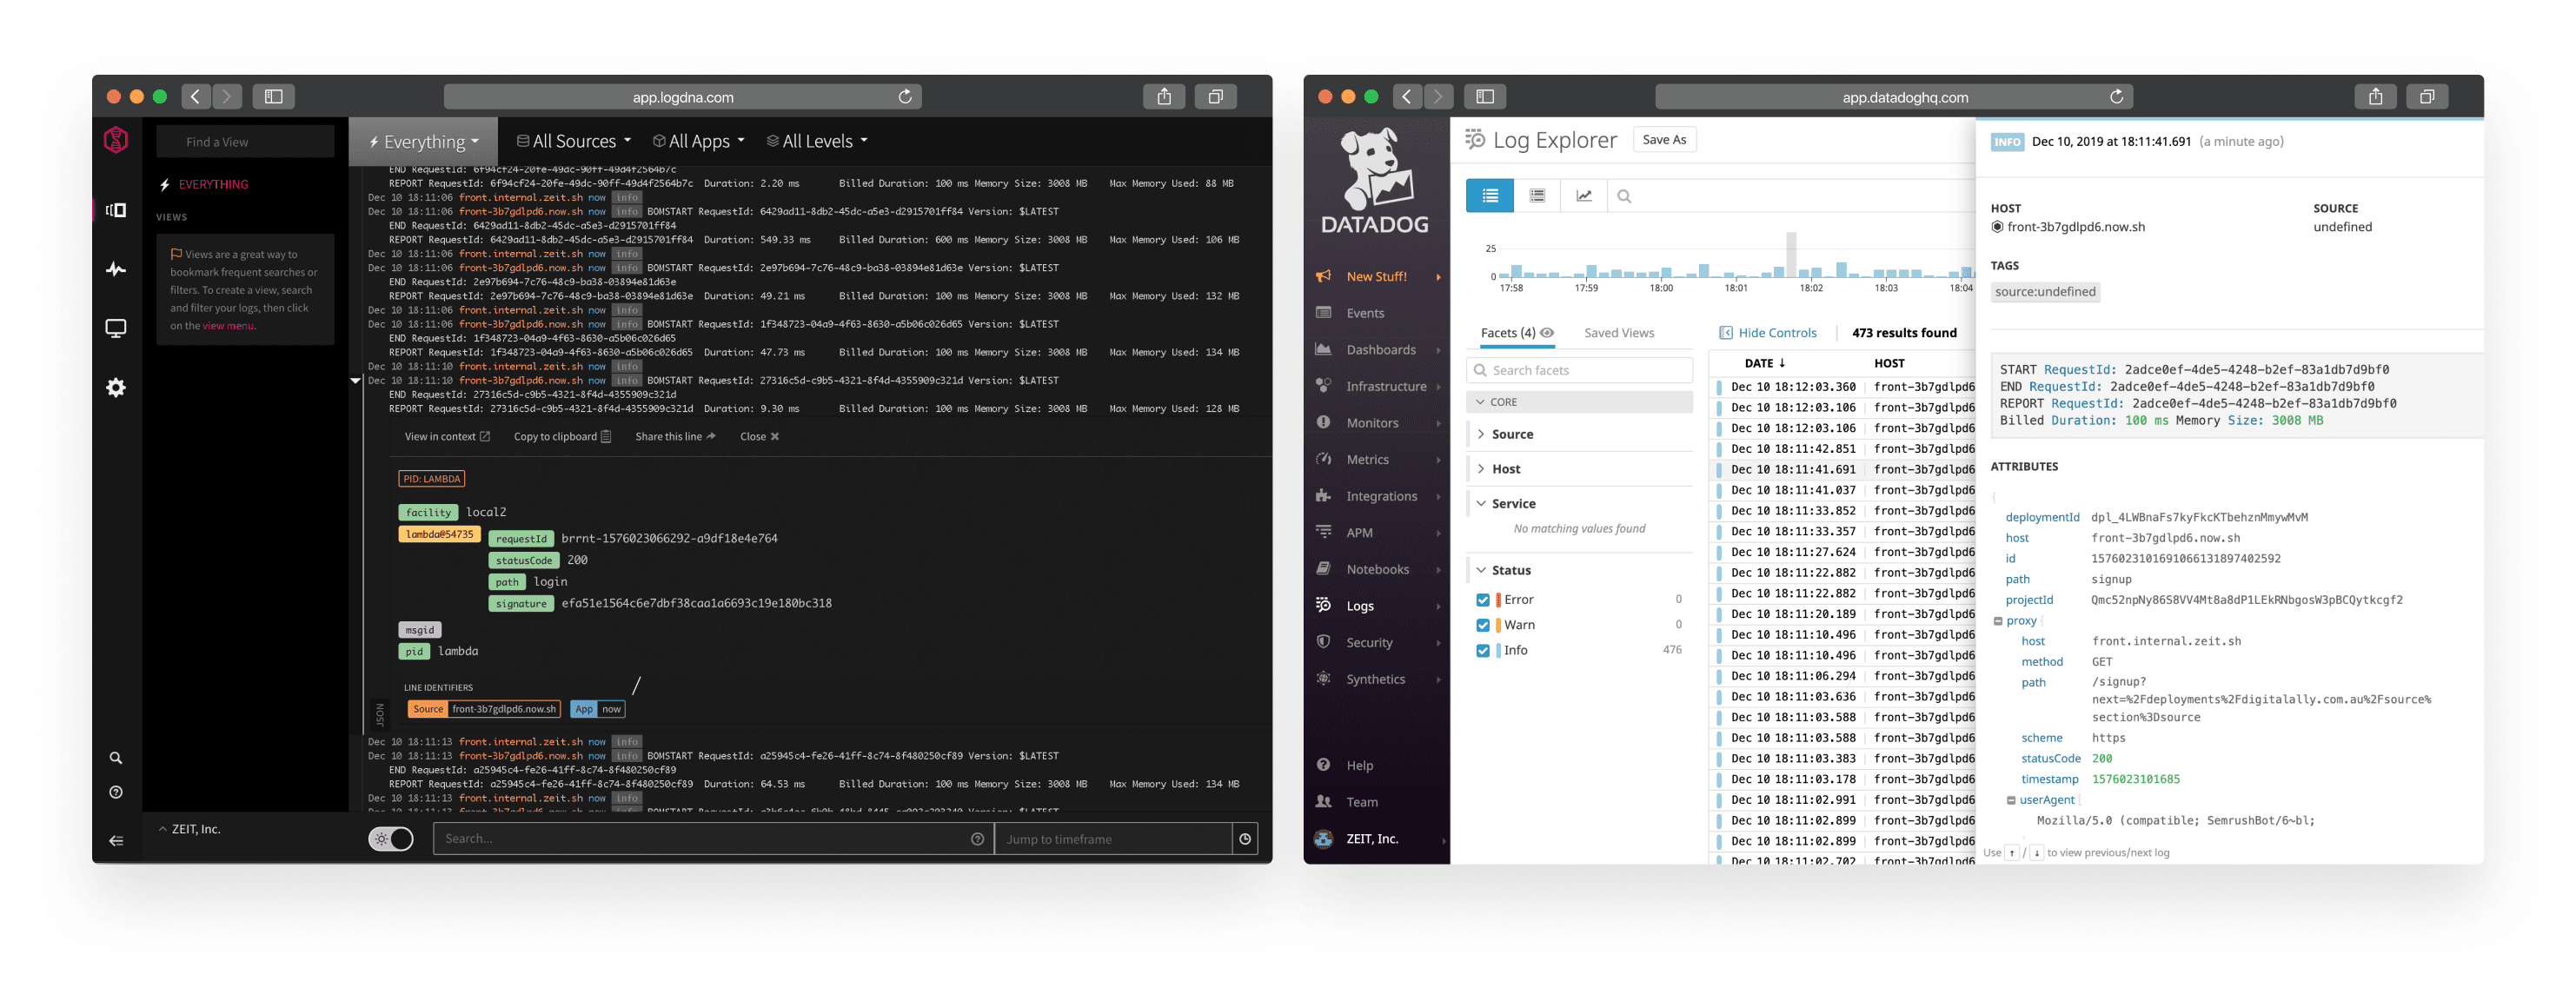This screenshot has width=2576, height=1008.
Task: Switch Log Explorer to graph visualization view
Action: pos(1584,195)
